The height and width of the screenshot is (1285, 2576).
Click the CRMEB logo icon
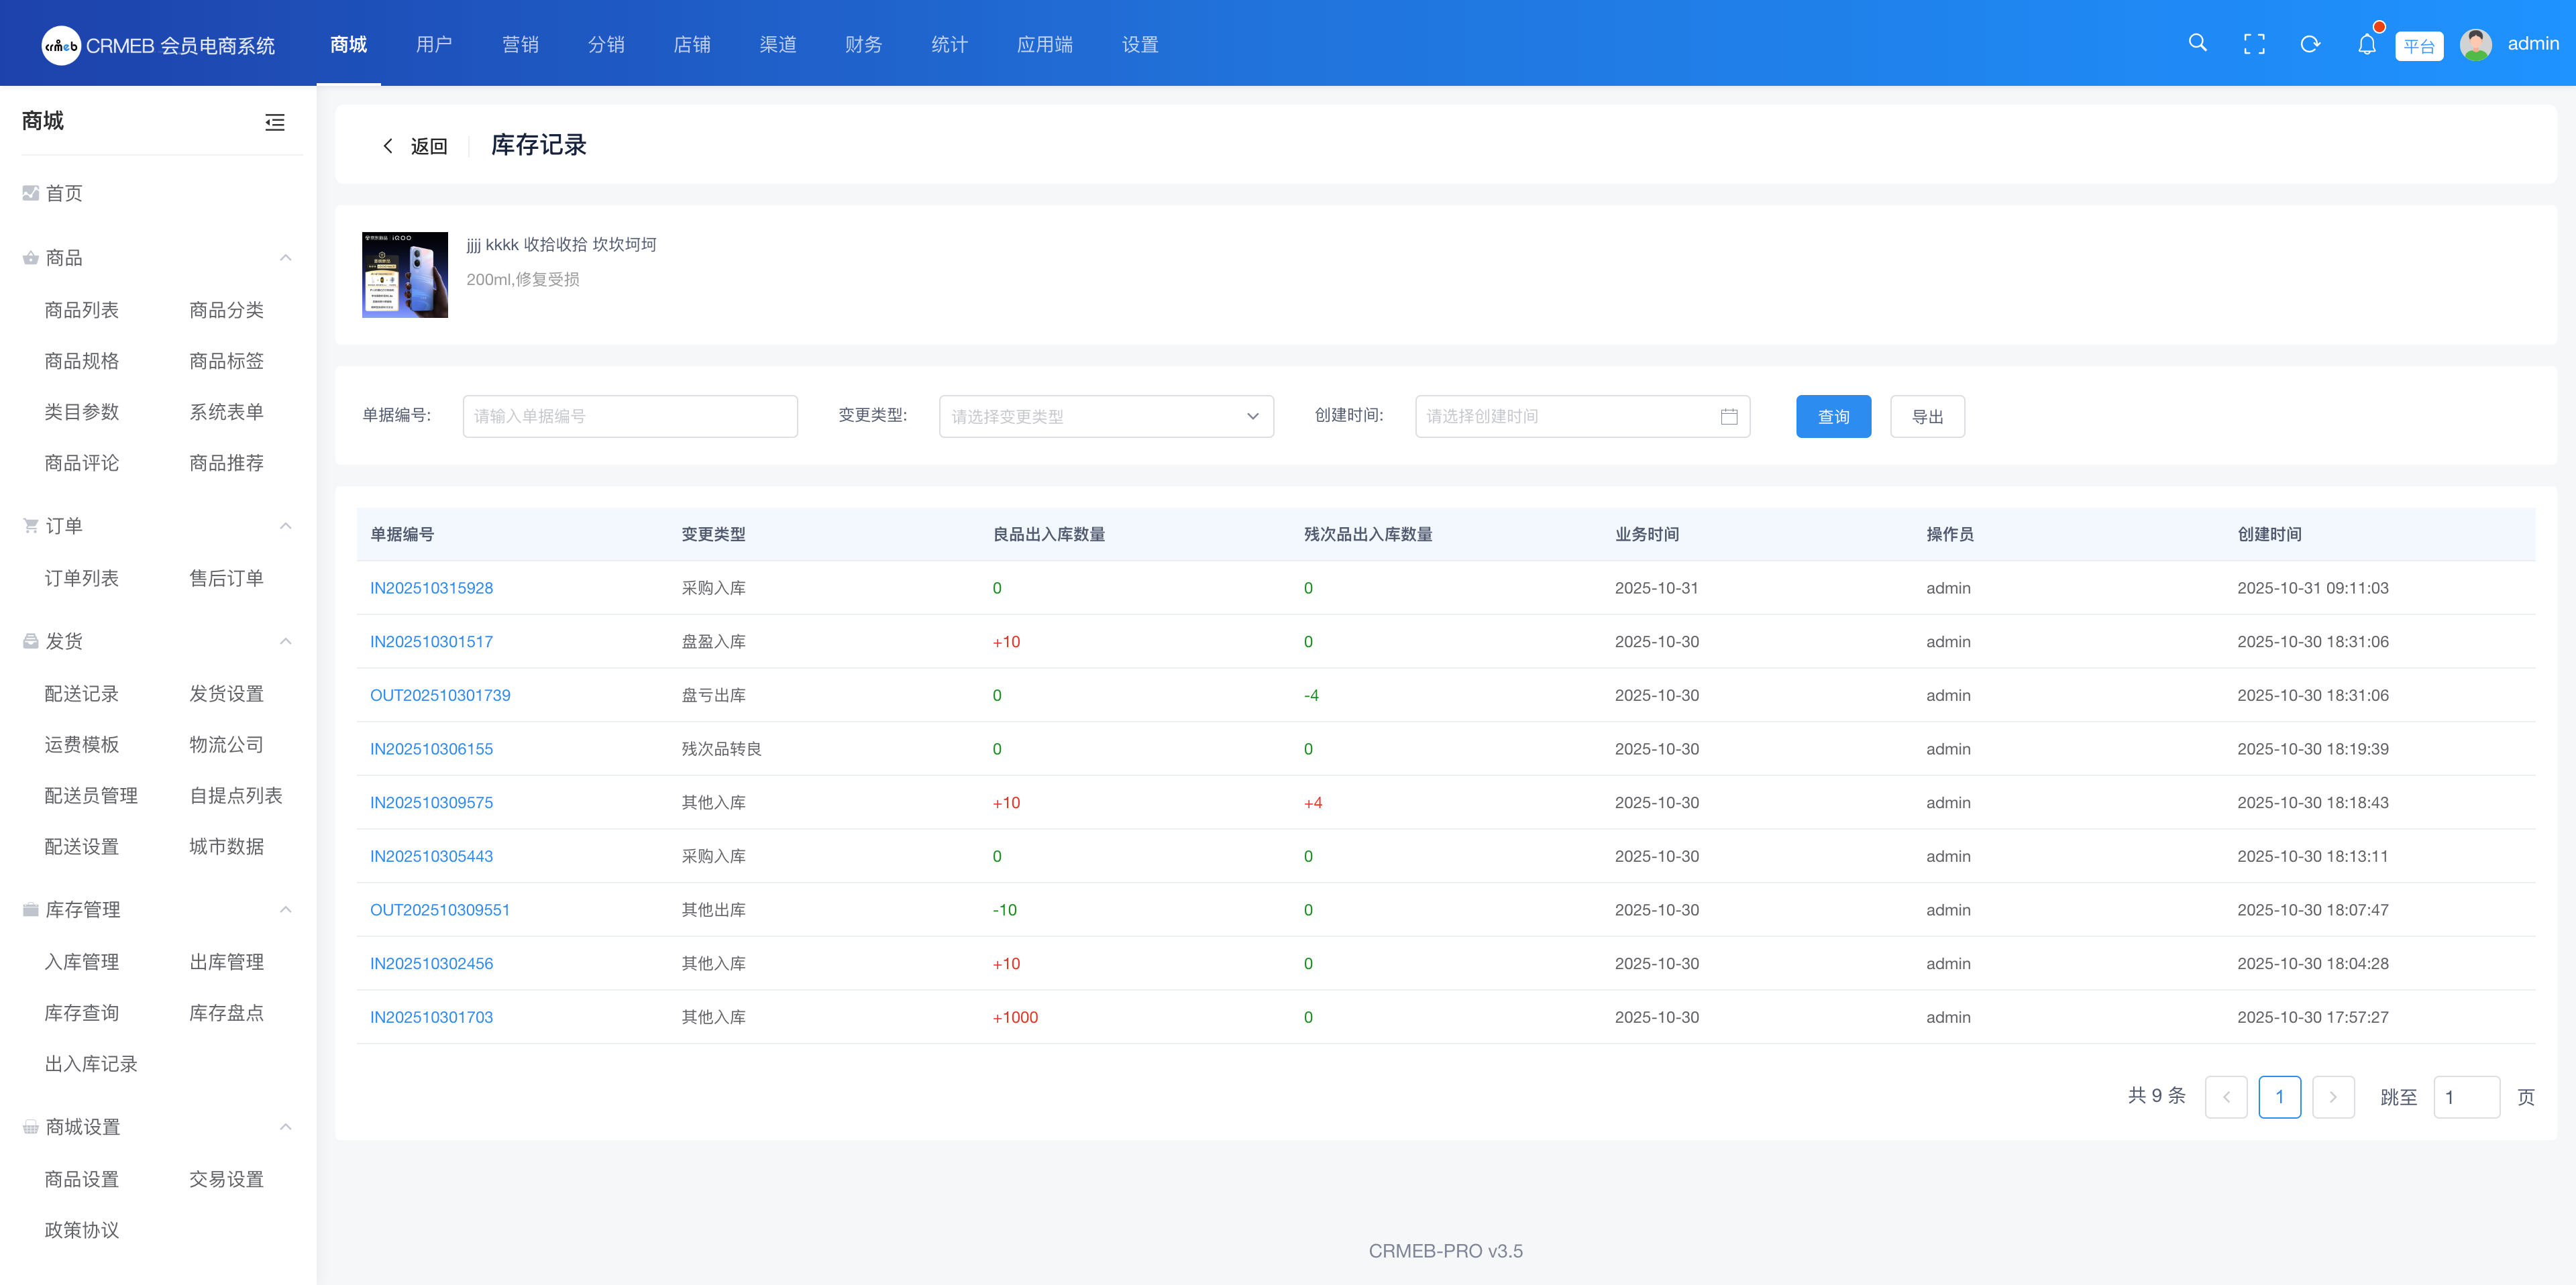click(x=61, y=45)
